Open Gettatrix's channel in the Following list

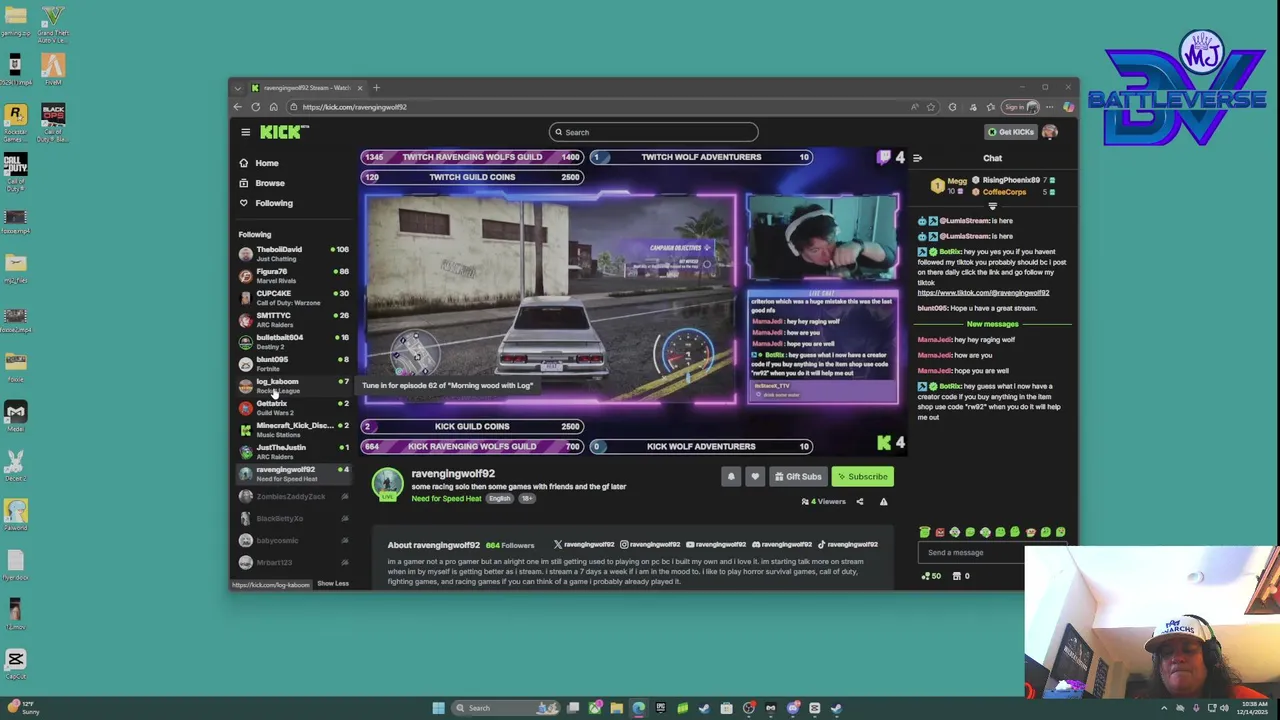pyautogui.click(x=294, y=408)
